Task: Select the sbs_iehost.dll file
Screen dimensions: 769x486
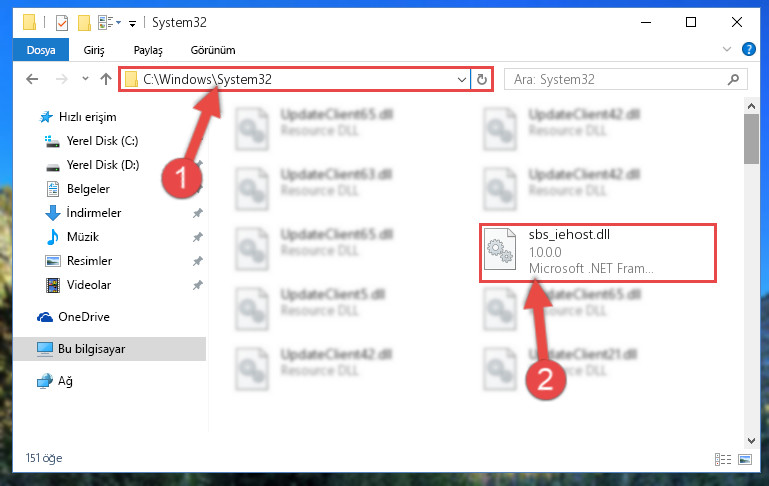Action: tap(598, 253)
